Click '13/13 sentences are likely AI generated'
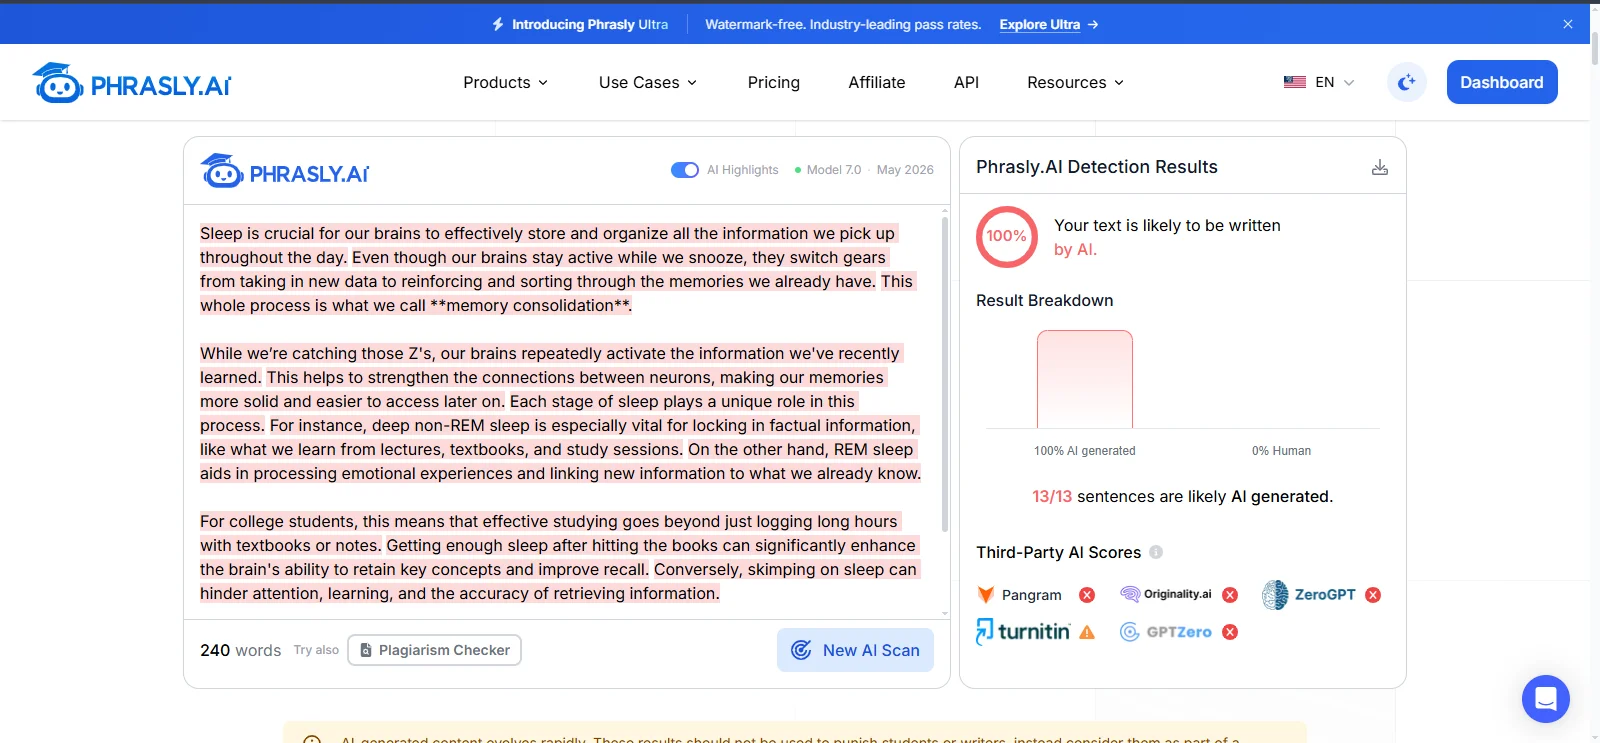 click(x=1183, y=496)
